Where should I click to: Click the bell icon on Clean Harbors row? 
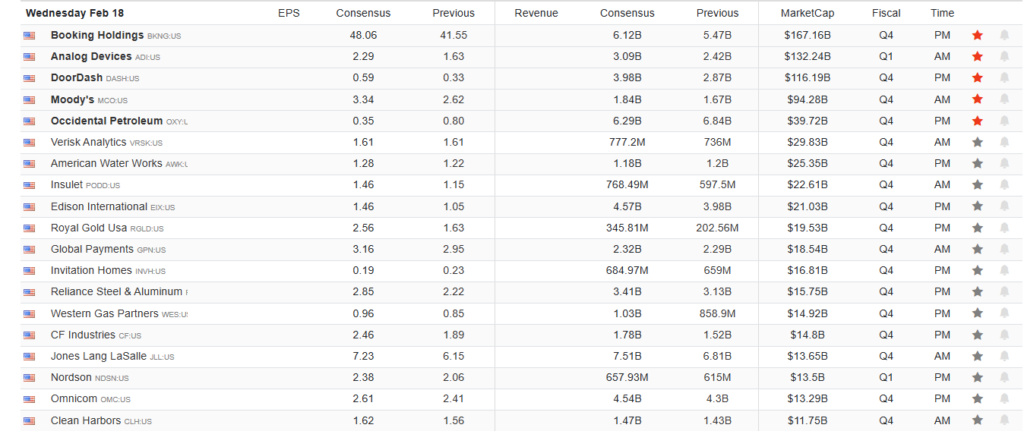[x=1004, y=420]
